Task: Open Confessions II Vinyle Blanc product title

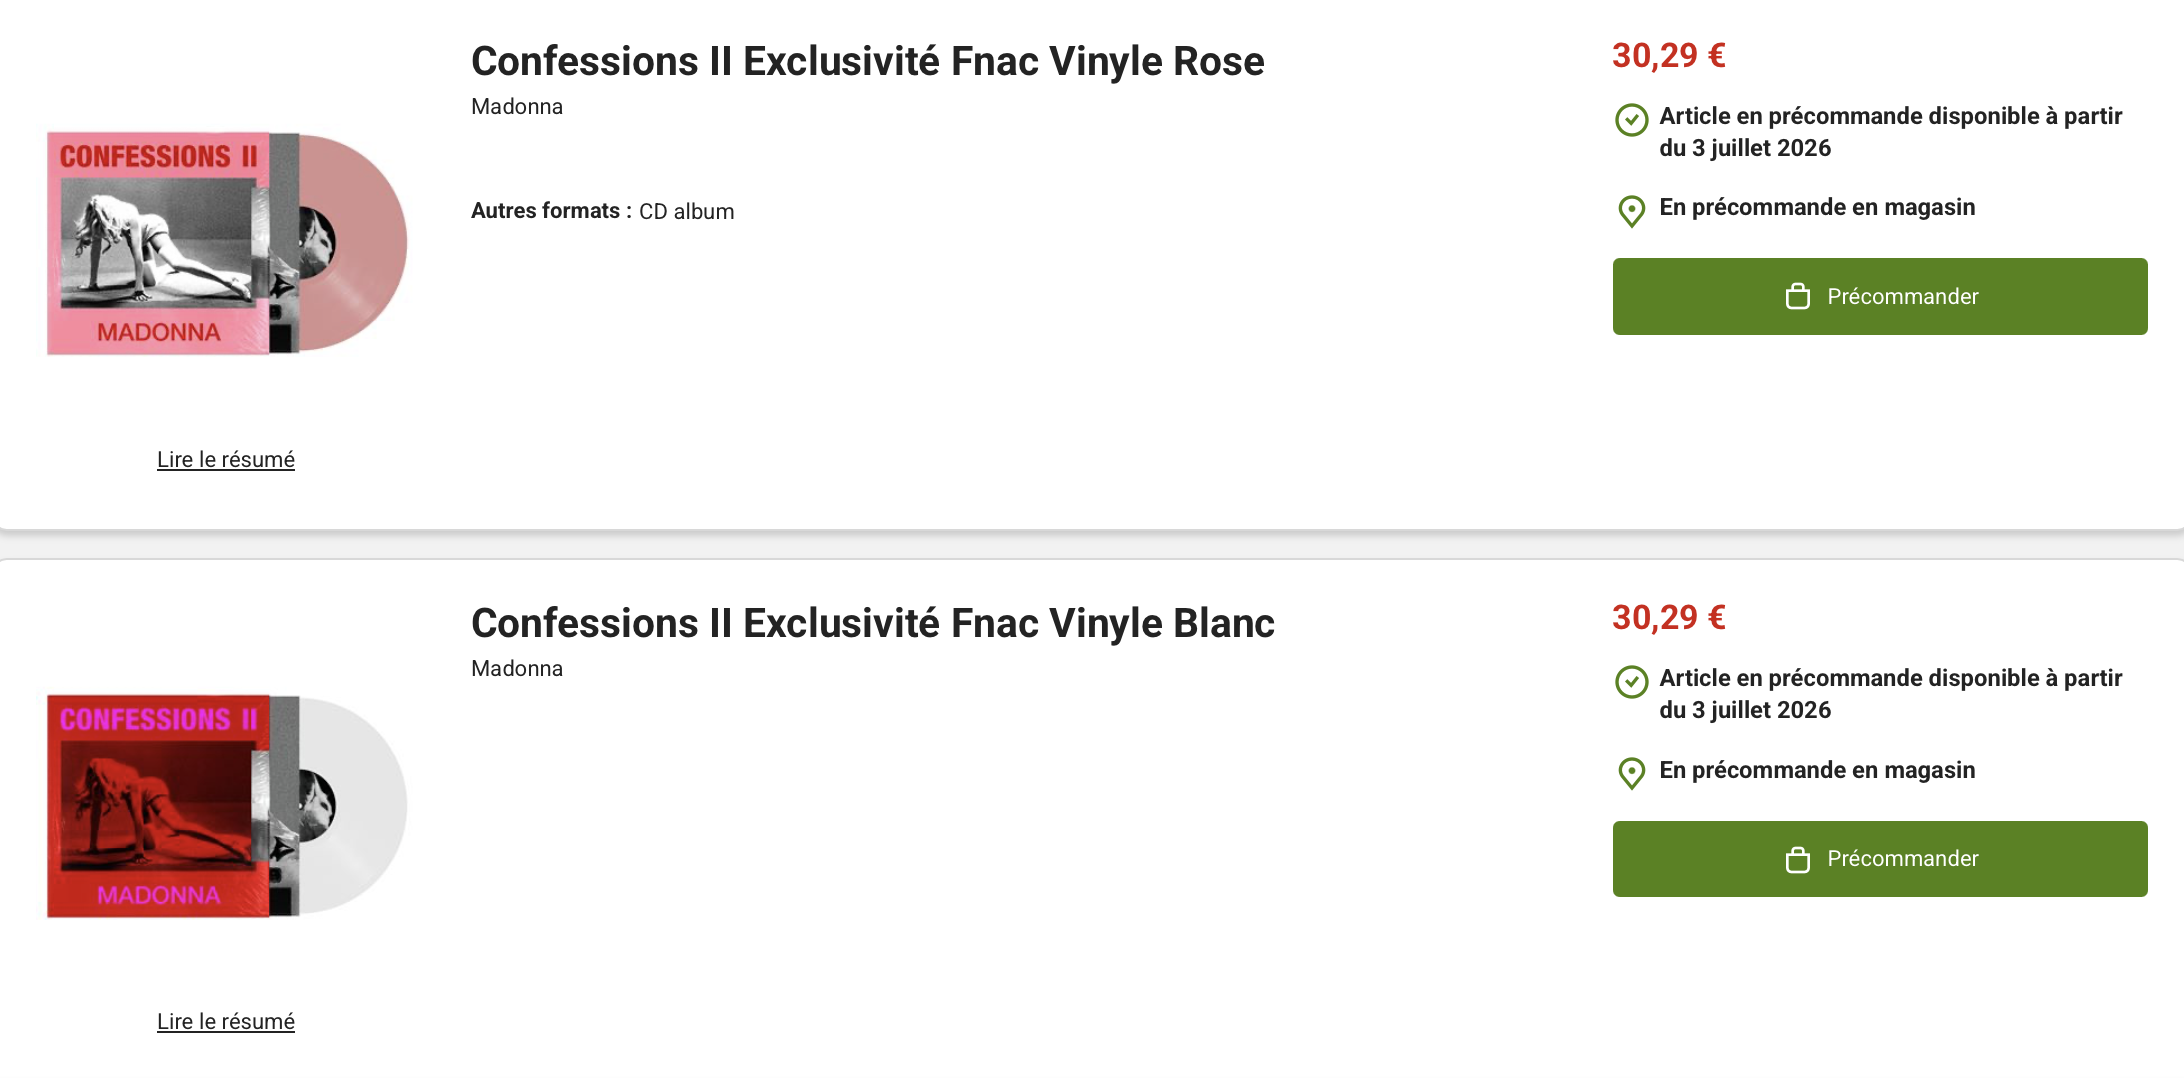Action: tap(872, 623)
